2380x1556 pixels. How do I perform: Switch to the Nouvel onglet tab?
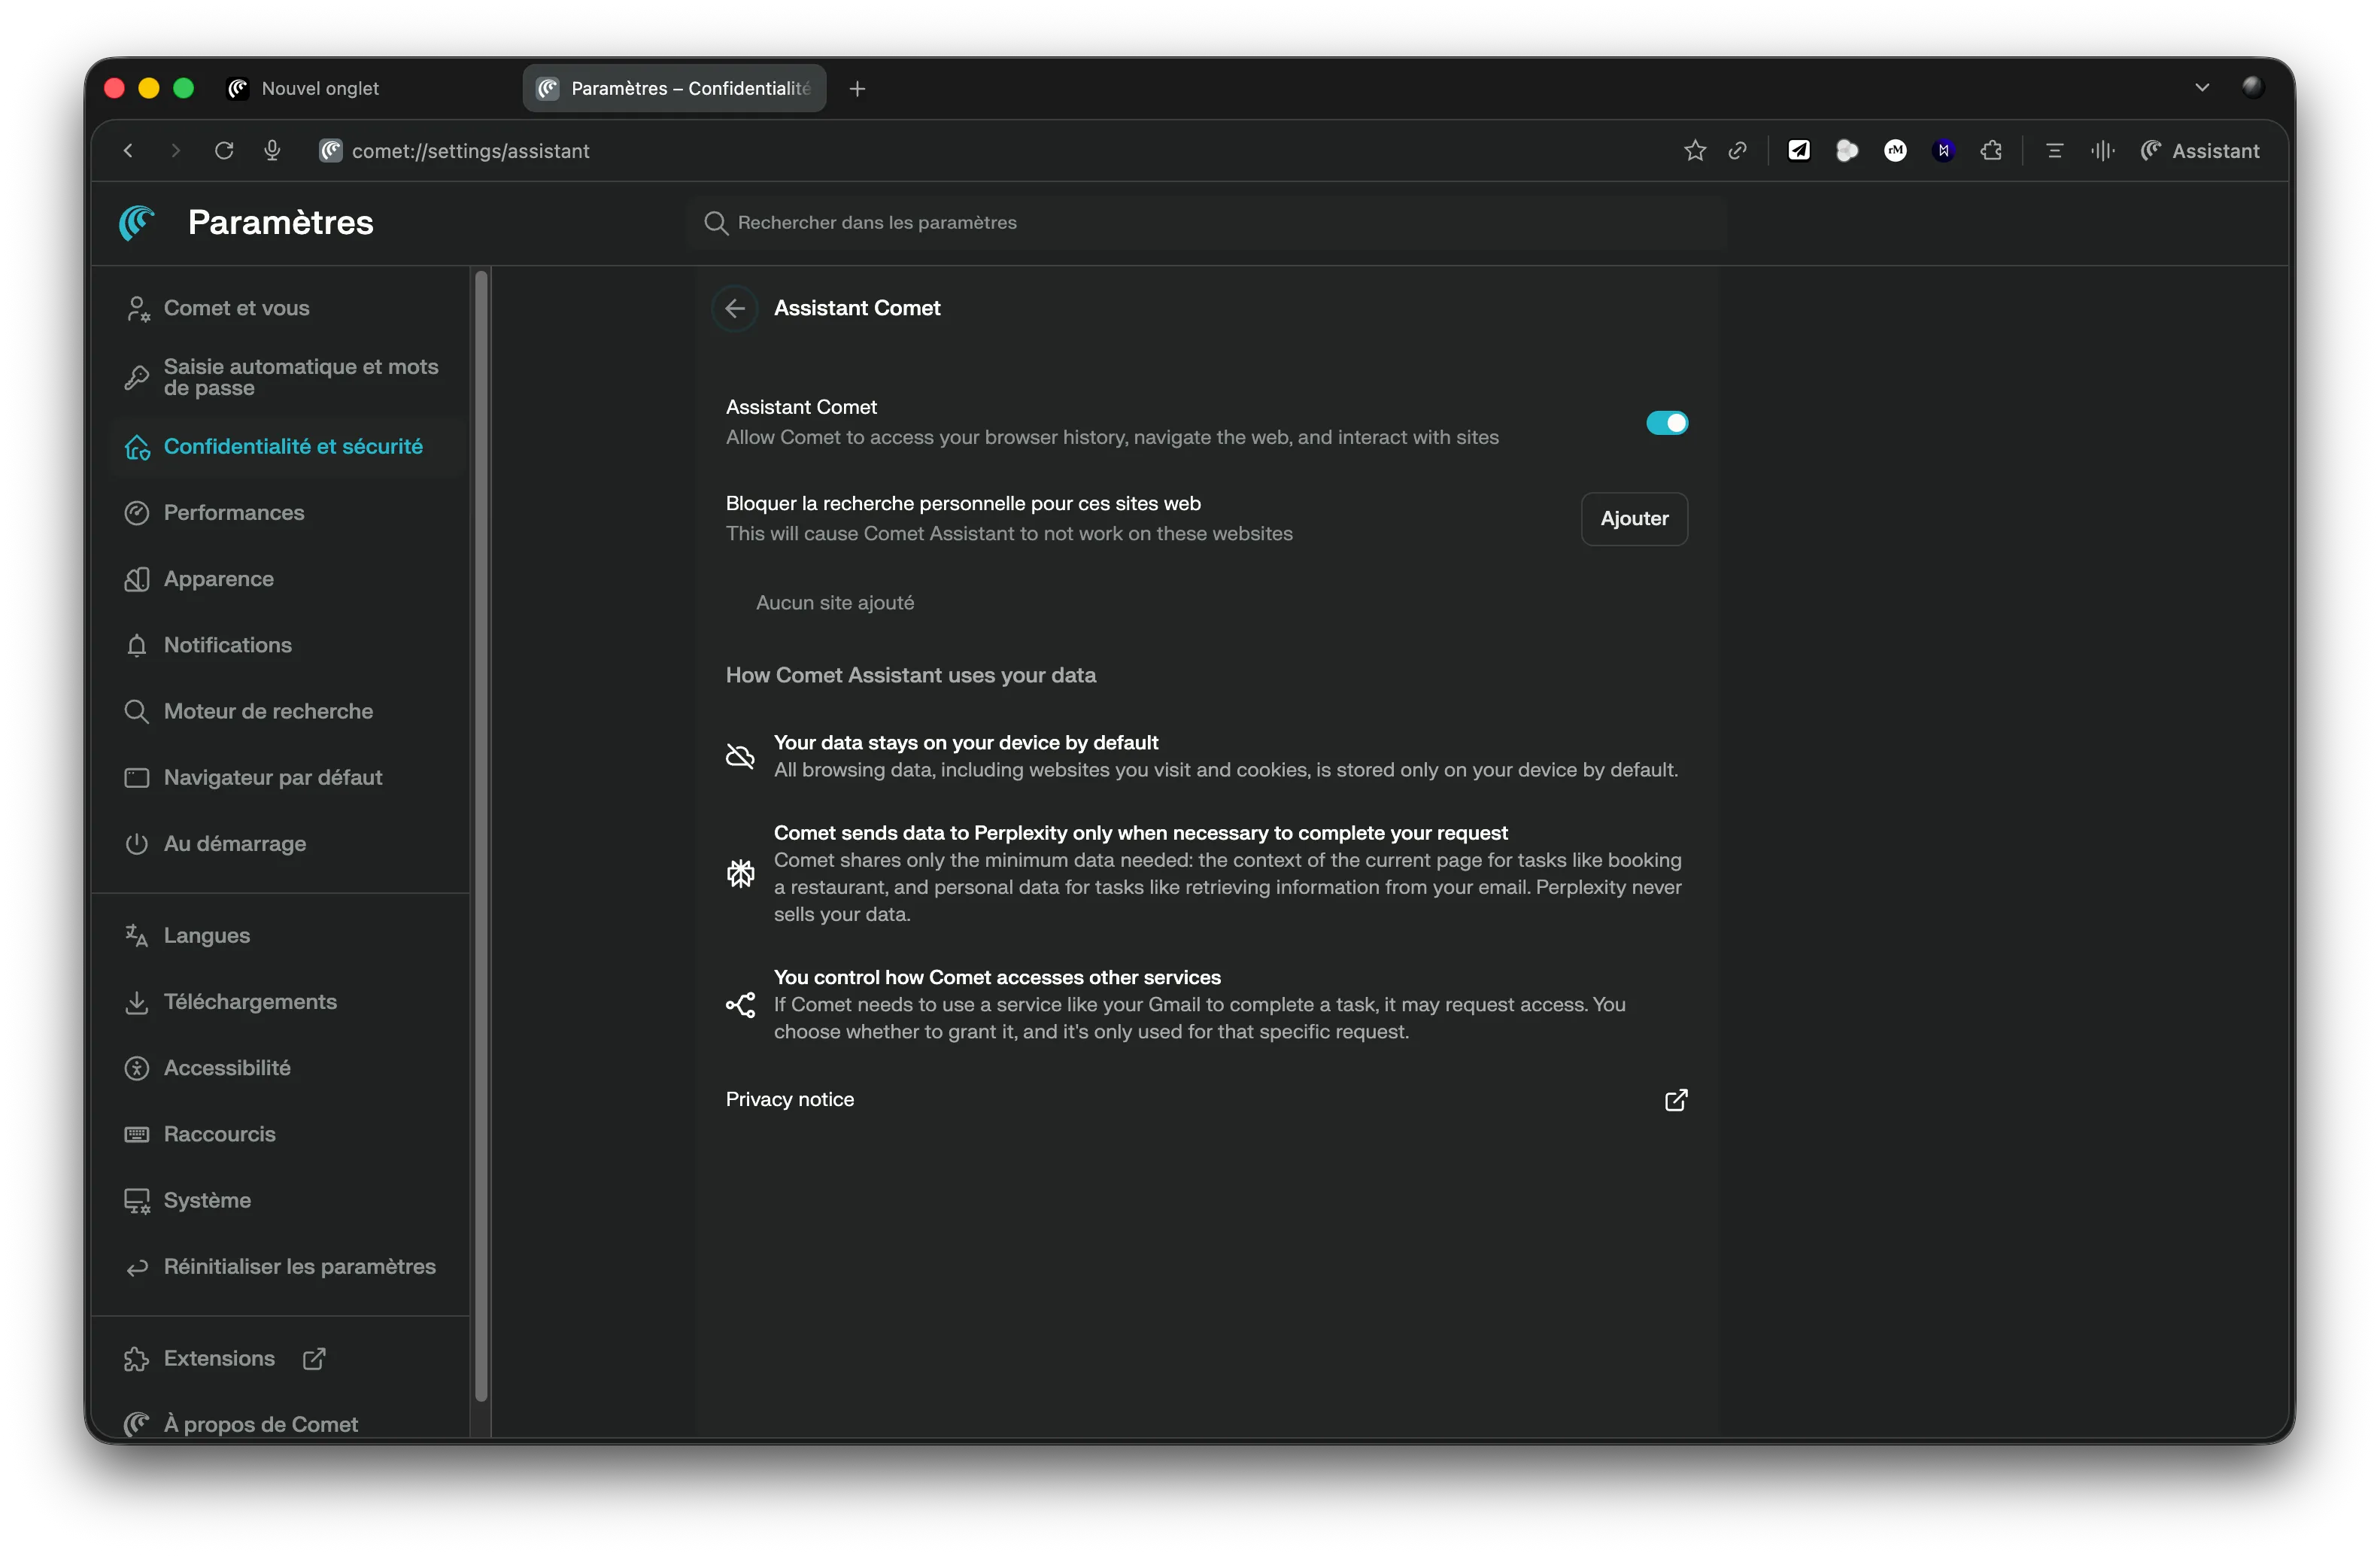(320, 88)
